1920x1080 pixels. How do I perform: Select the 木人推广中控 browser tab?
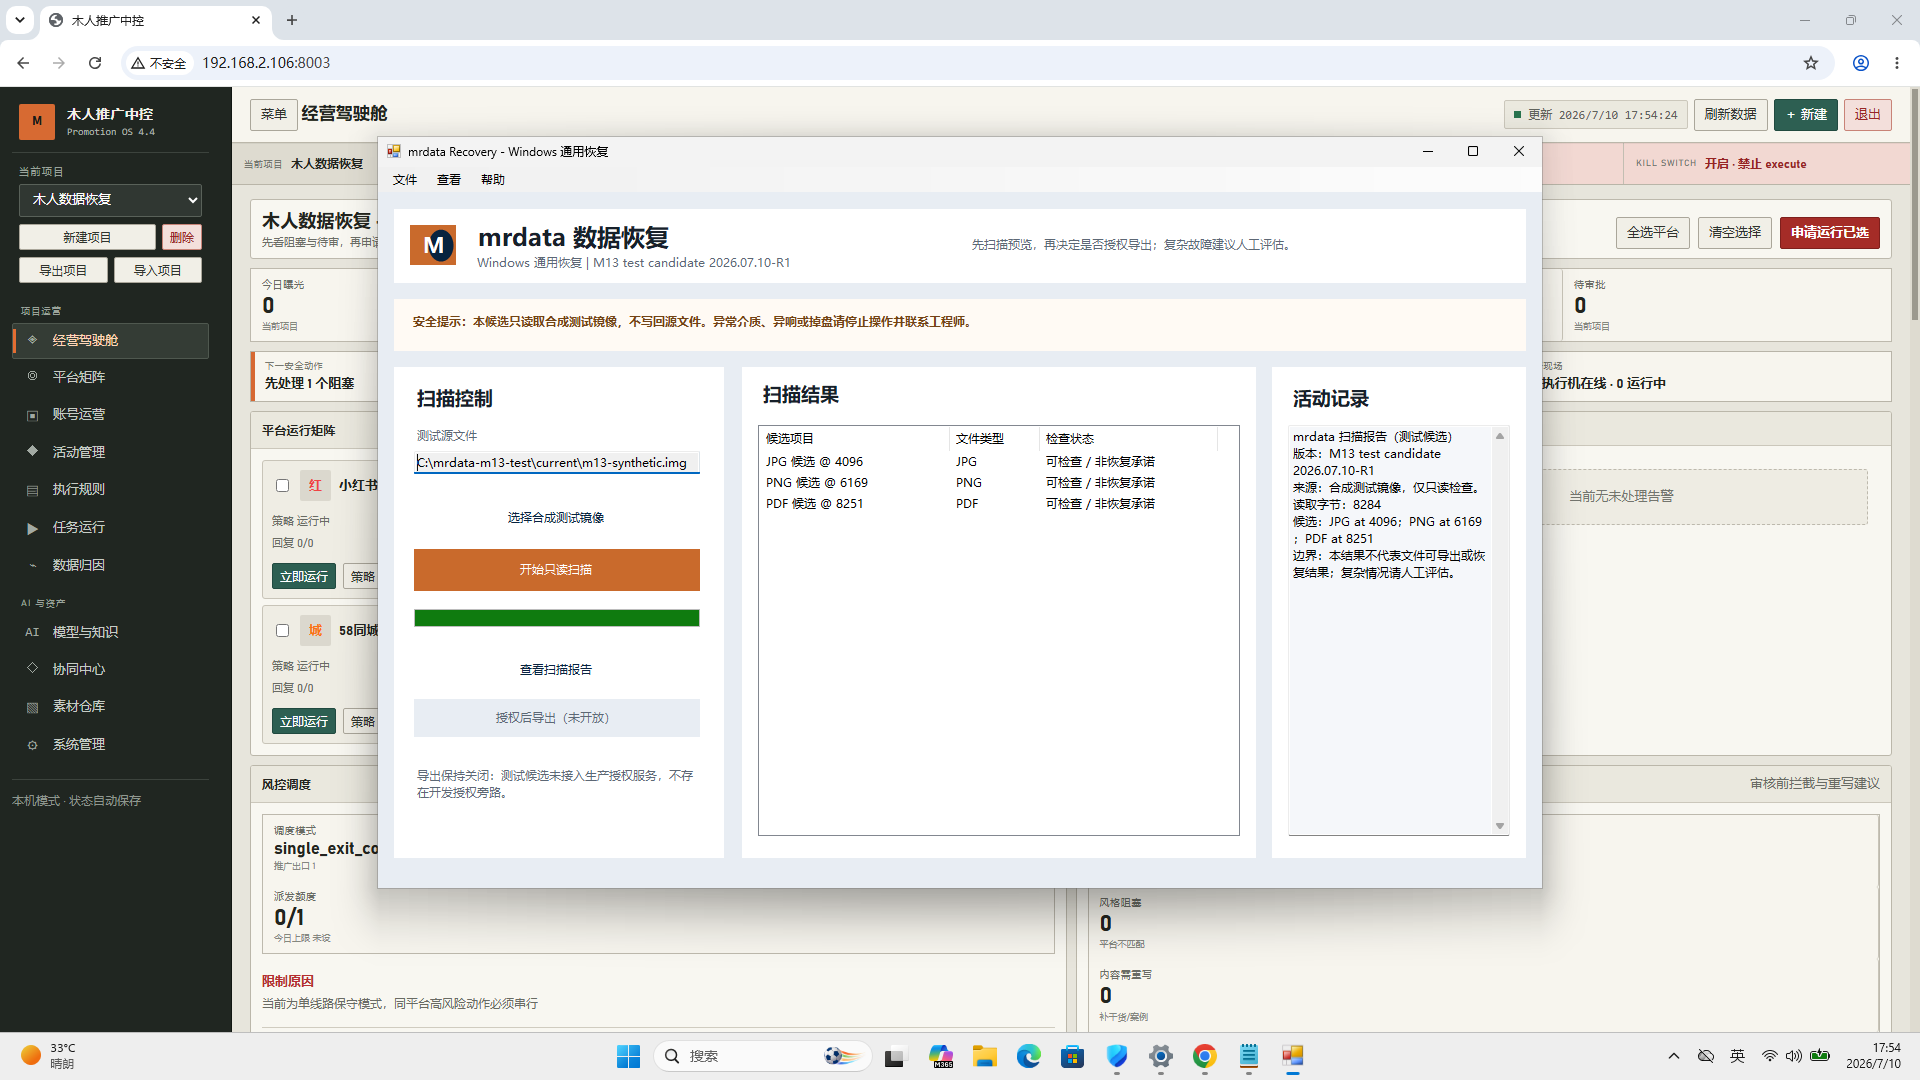pos(156,20)
